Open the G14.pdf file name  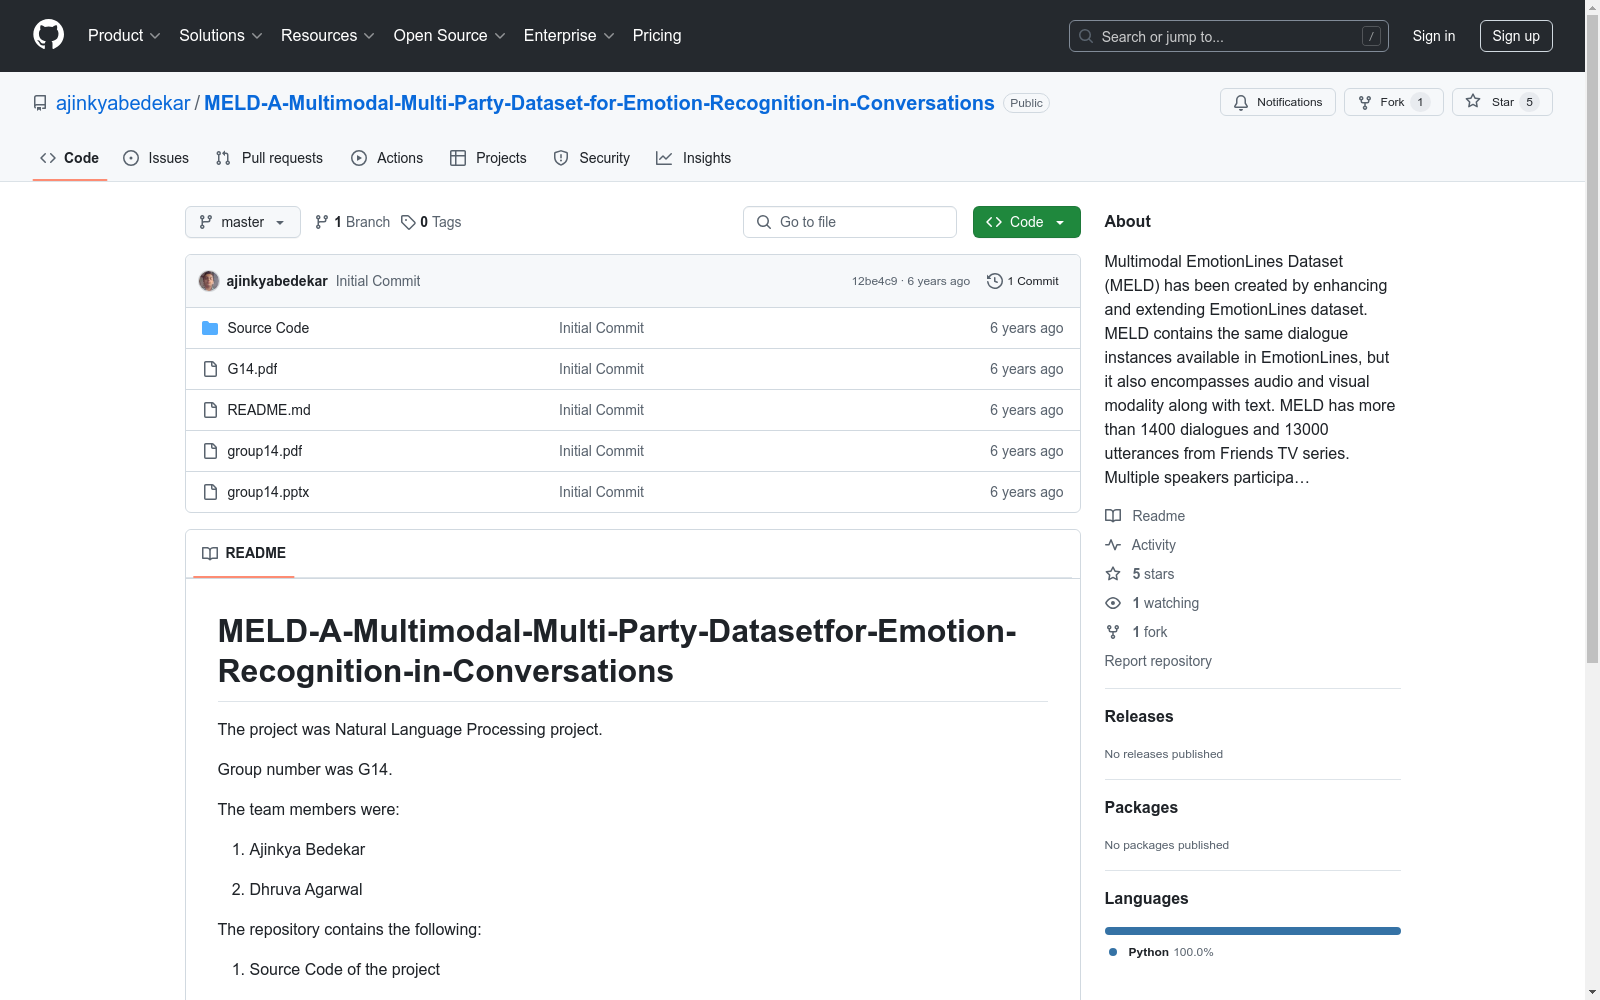pyautogui.click(x=252, y=369)
